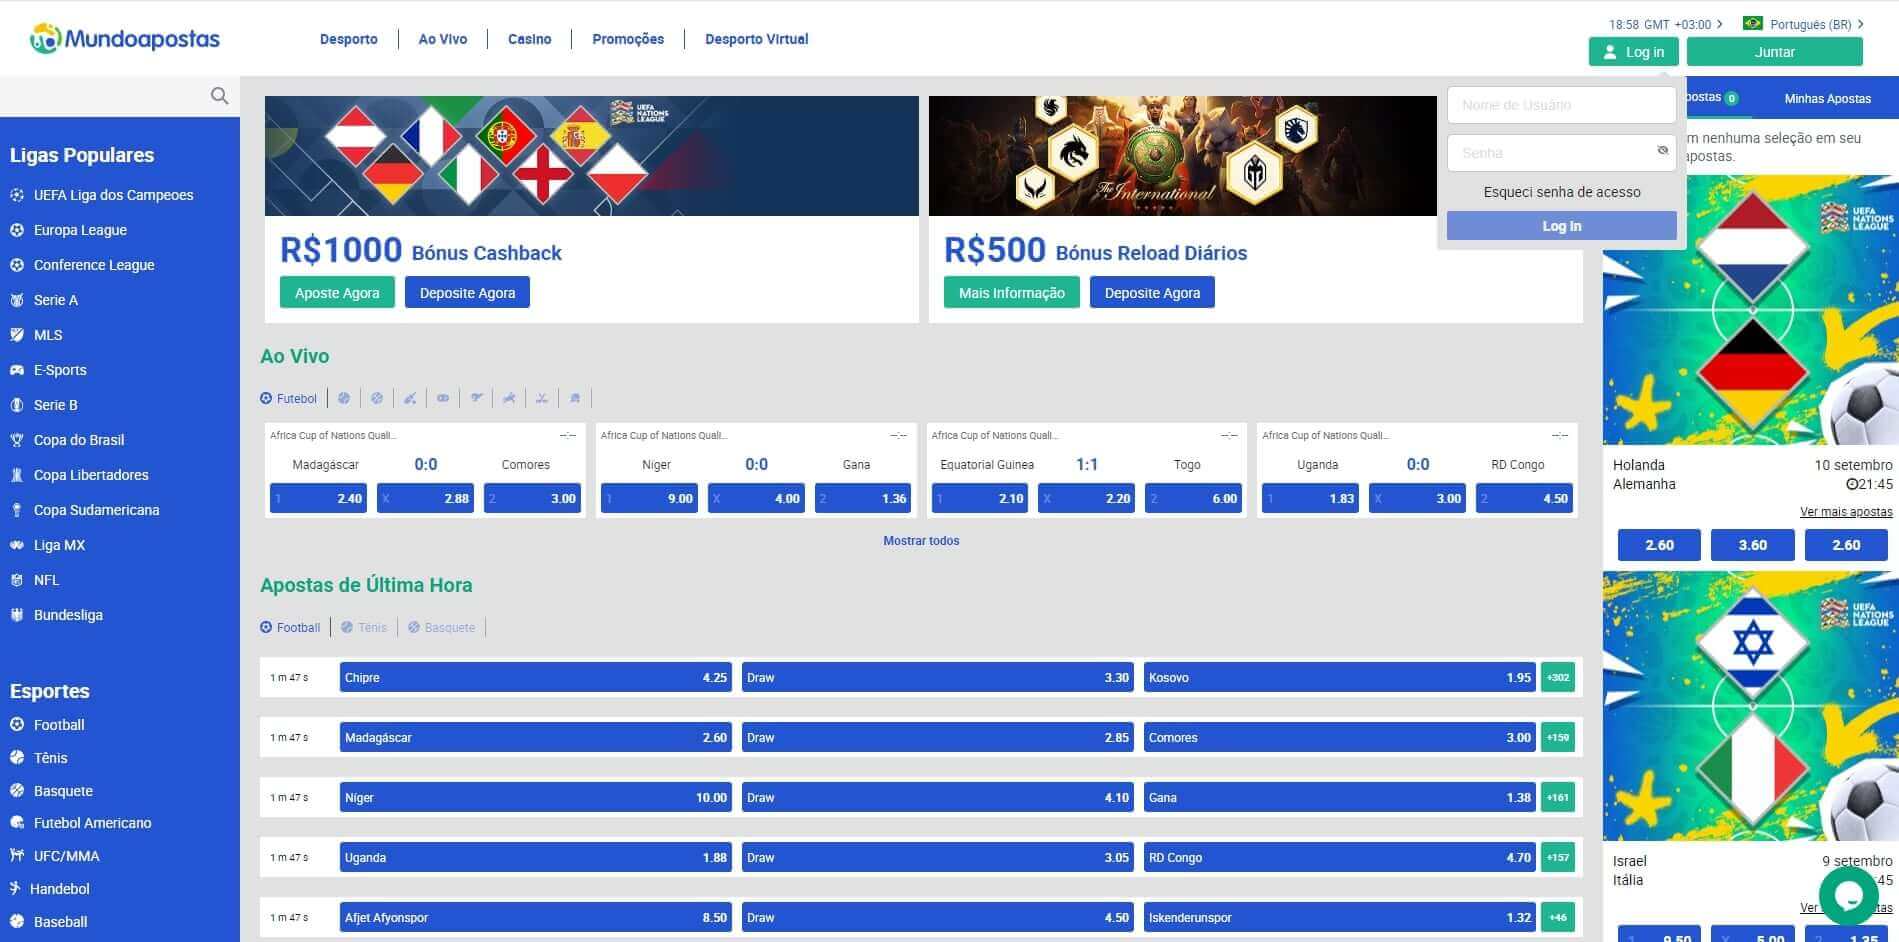Expand the +302 extra markets for Chipre vs Kosovo
The width and height of the screenshot is (1899, 942).
point(1557,677)
